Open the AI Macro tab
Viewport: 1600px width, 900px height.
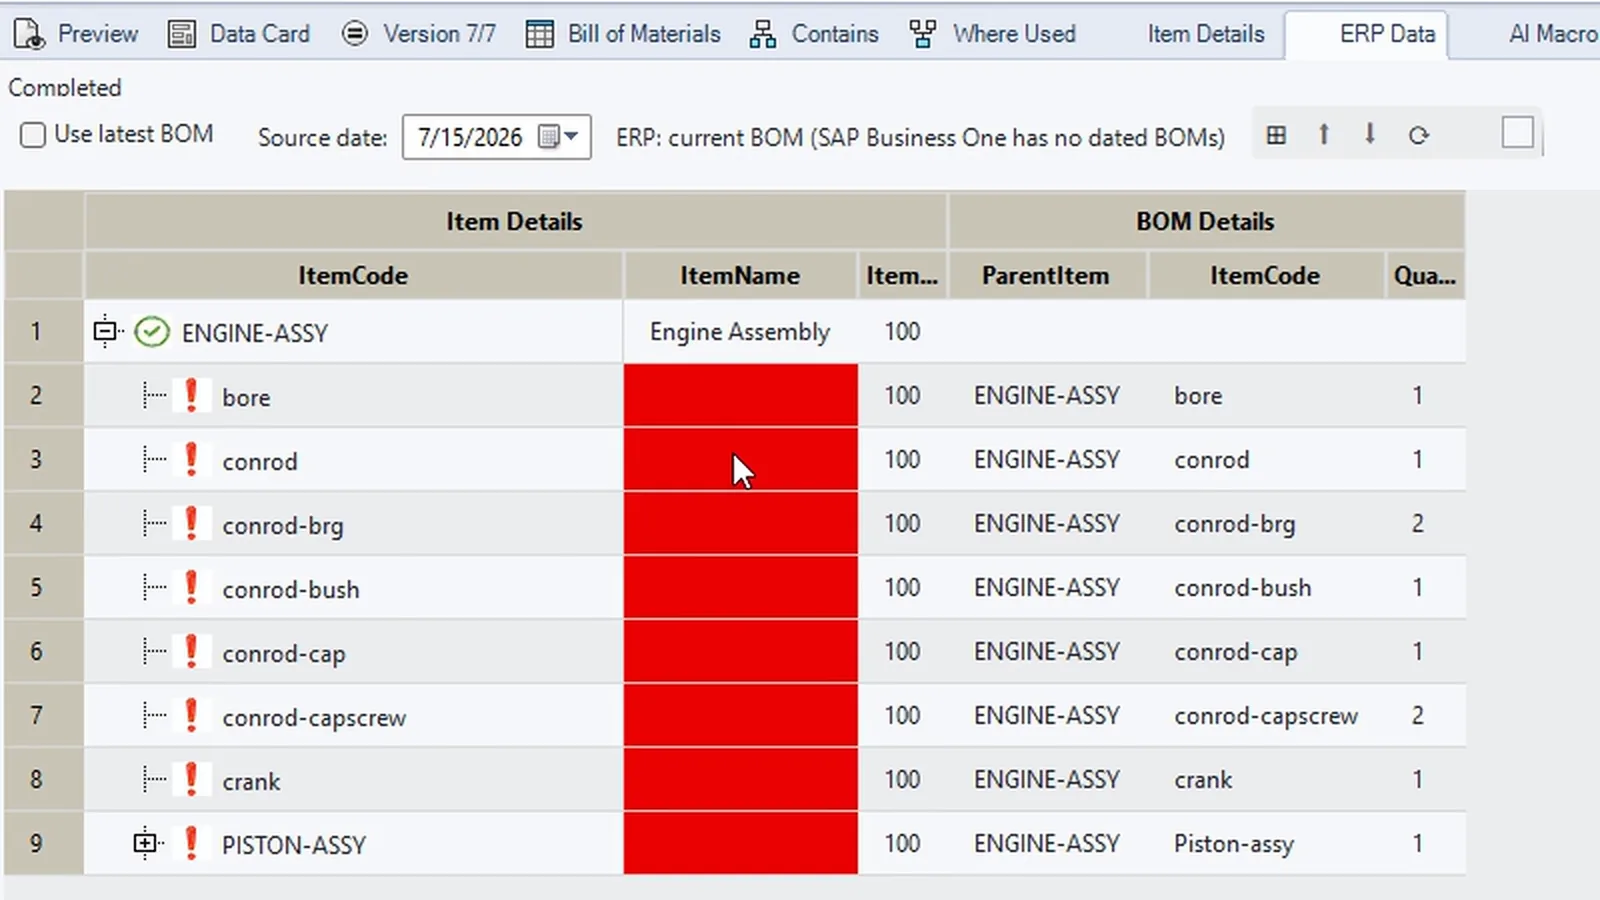pyautogui.click(x=1552, y=34)
